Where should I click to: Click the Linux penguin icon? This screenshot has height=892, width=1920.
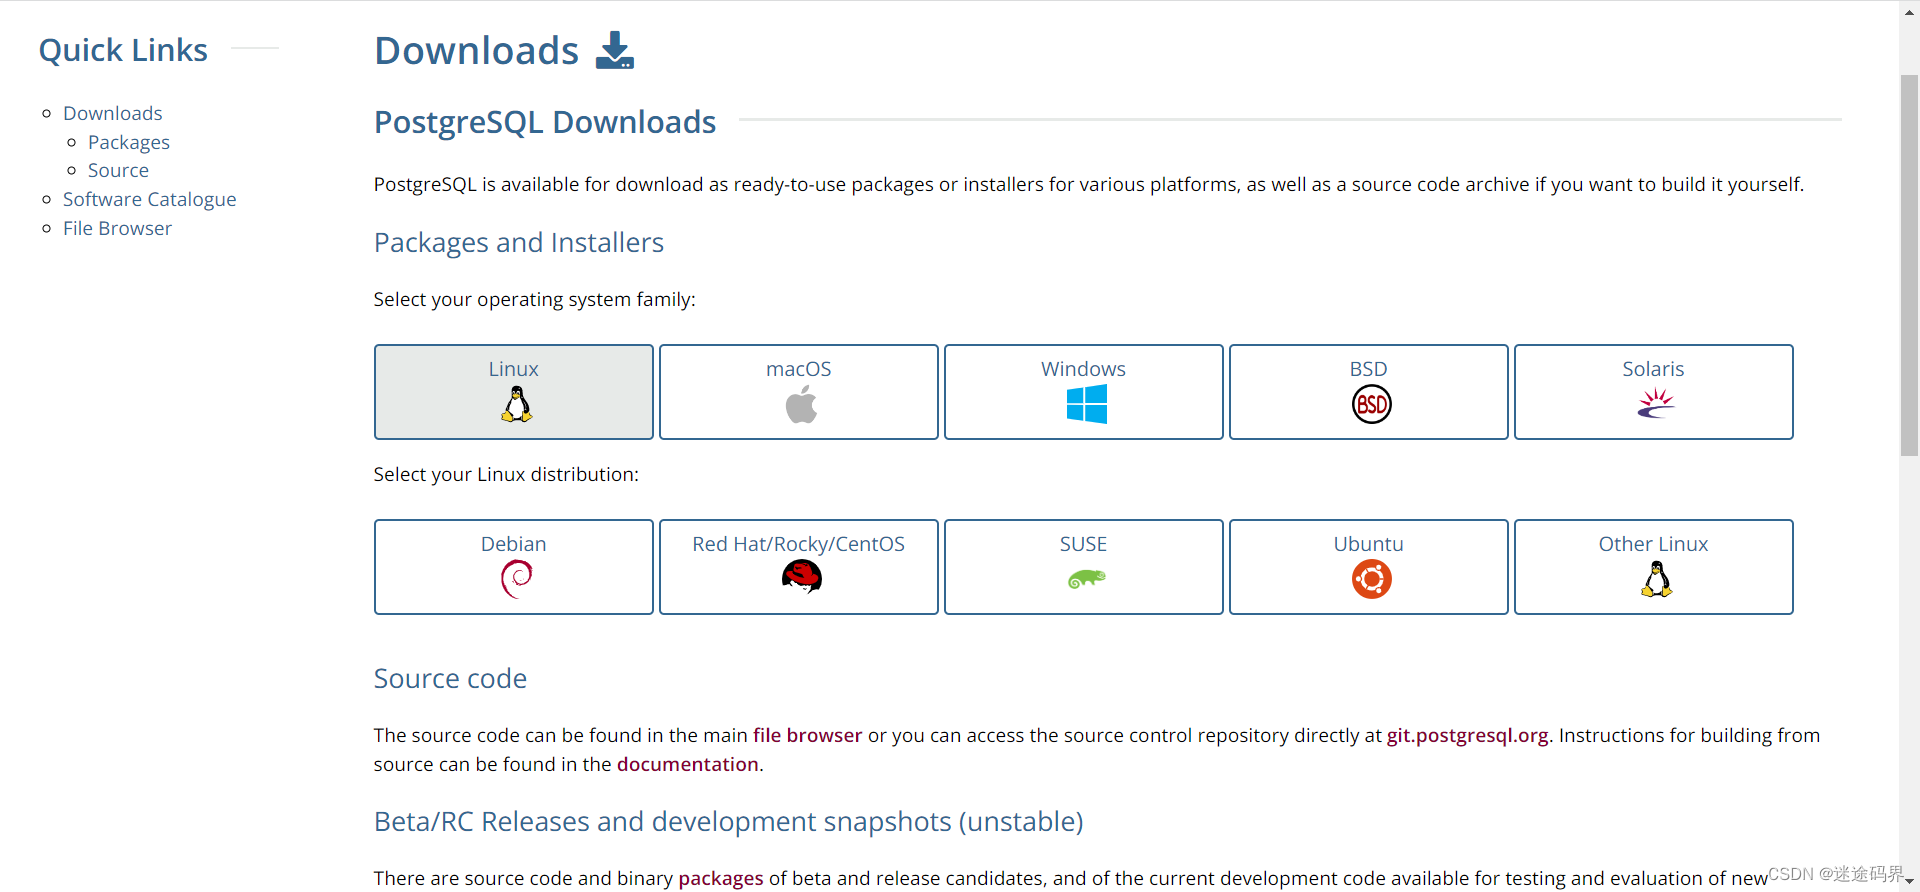516,404
